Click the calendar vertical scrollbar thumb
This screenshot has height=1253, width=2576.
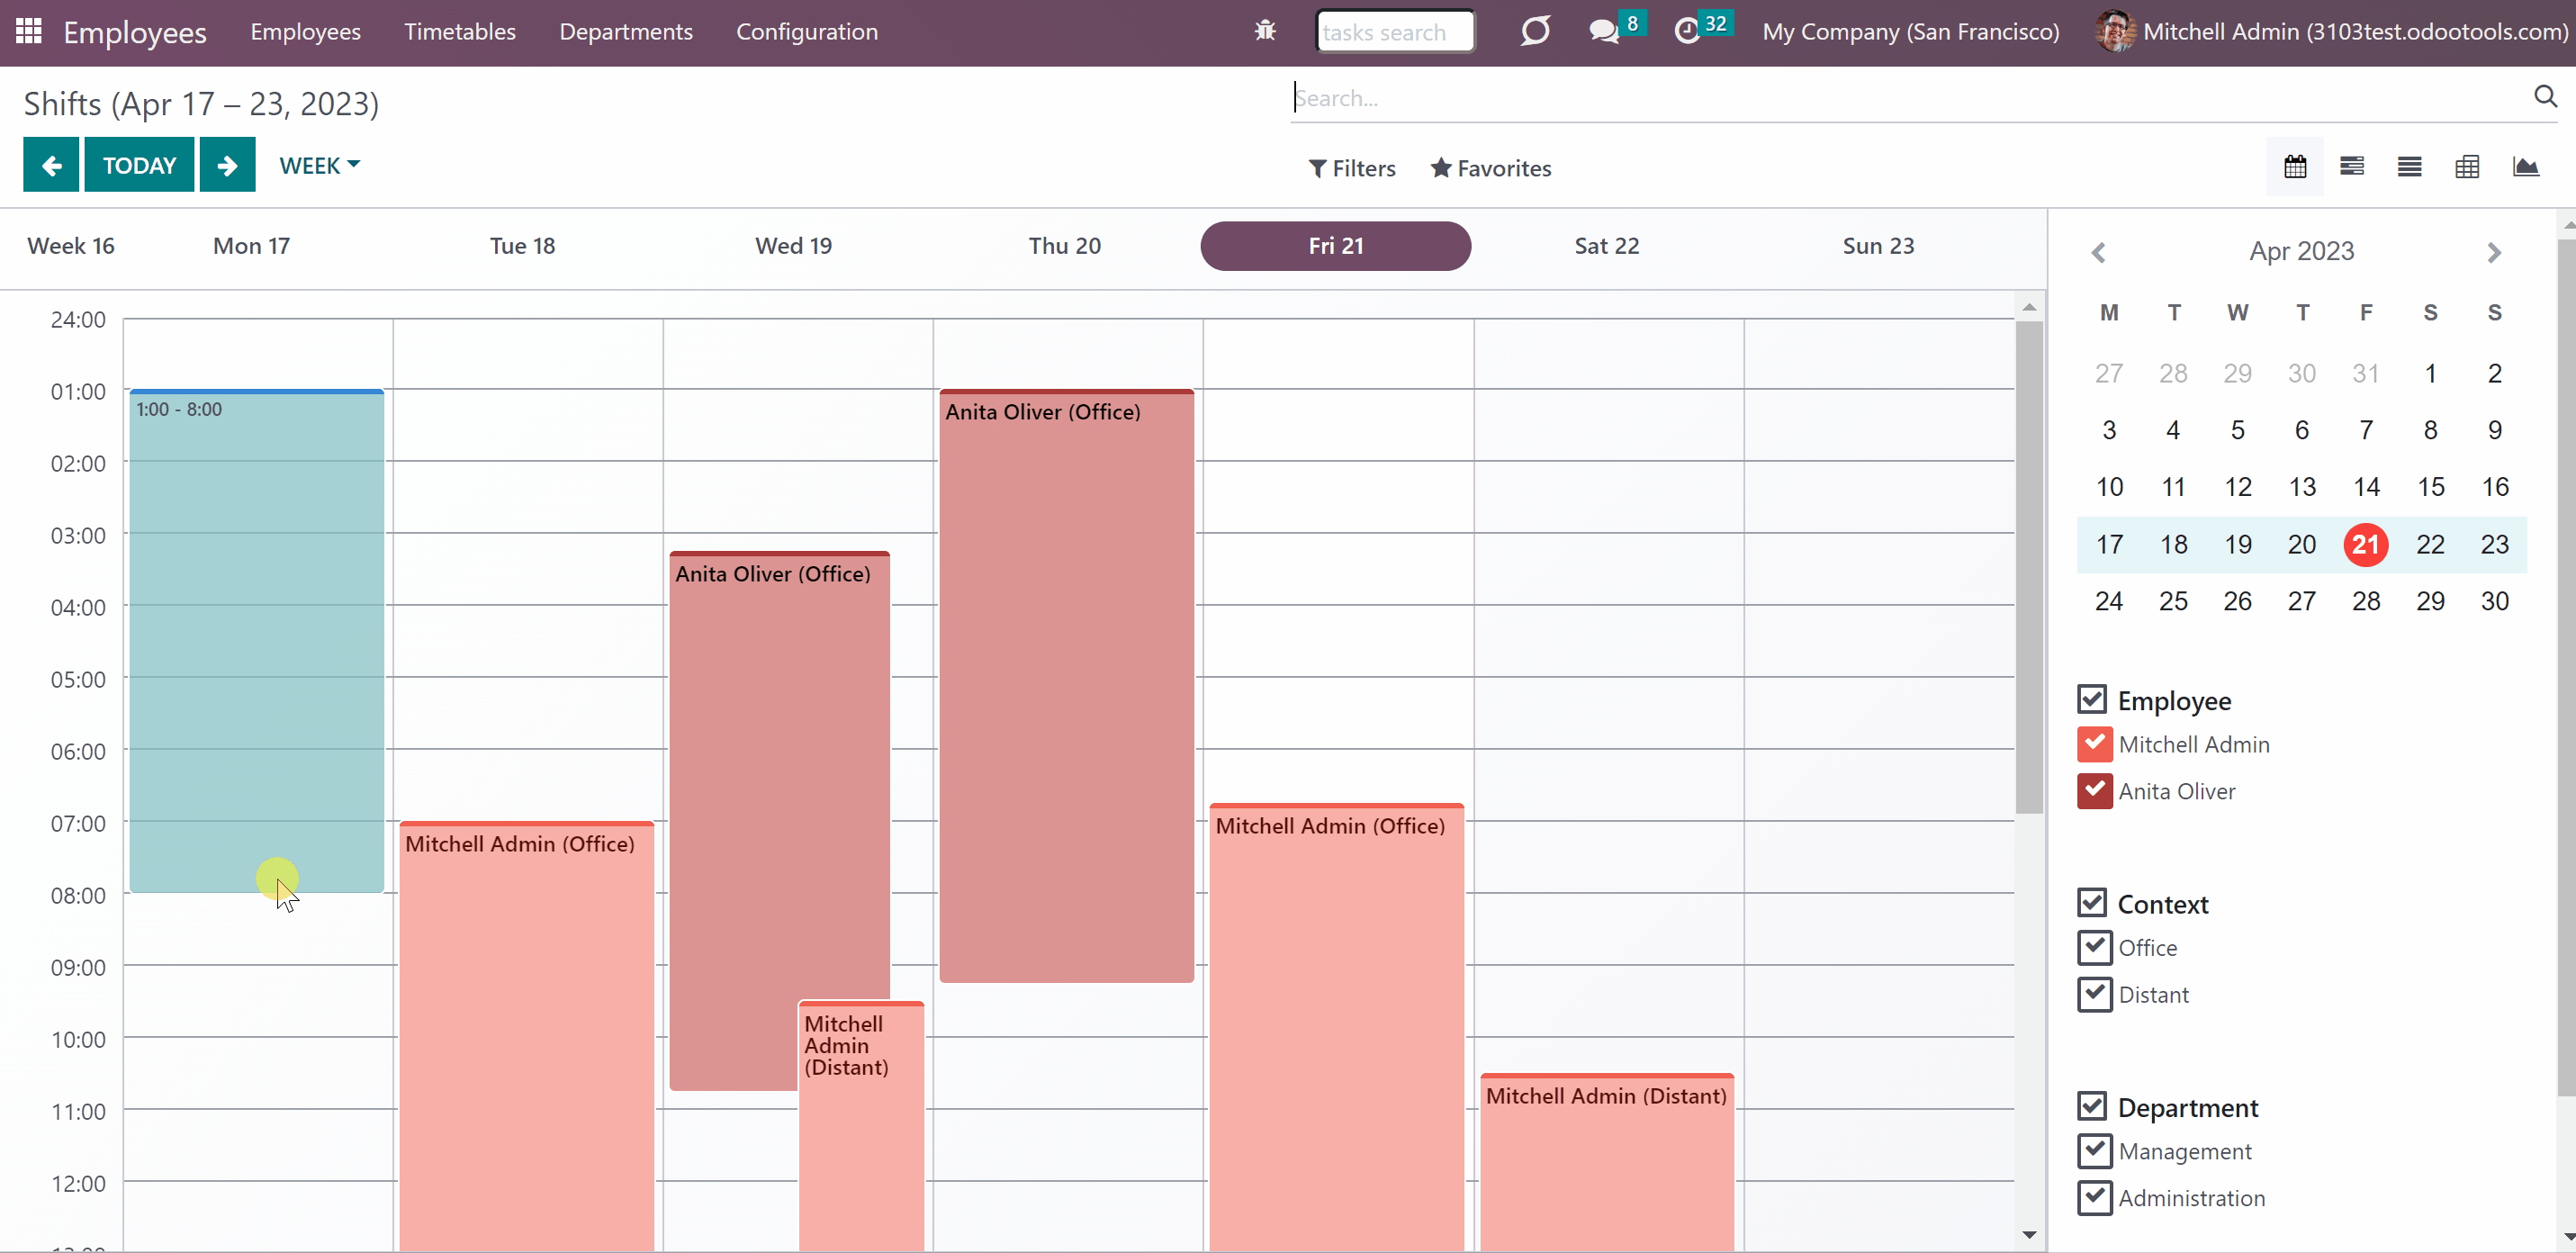[x=2029, y=567]
